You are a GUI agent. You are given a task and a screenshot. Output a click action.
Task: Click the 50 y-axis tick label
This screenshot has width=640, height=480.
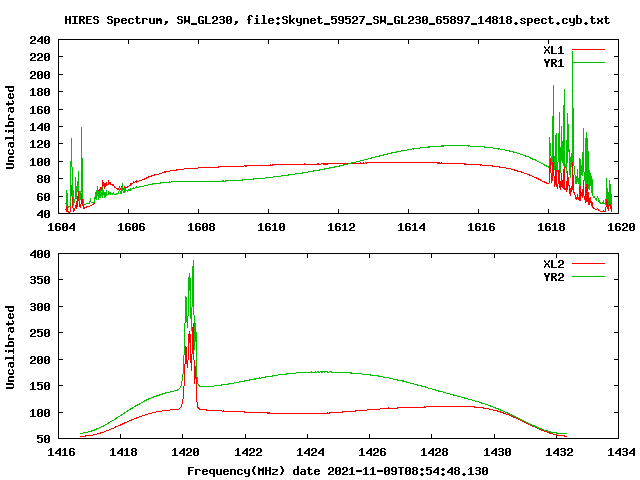point(43,439)
